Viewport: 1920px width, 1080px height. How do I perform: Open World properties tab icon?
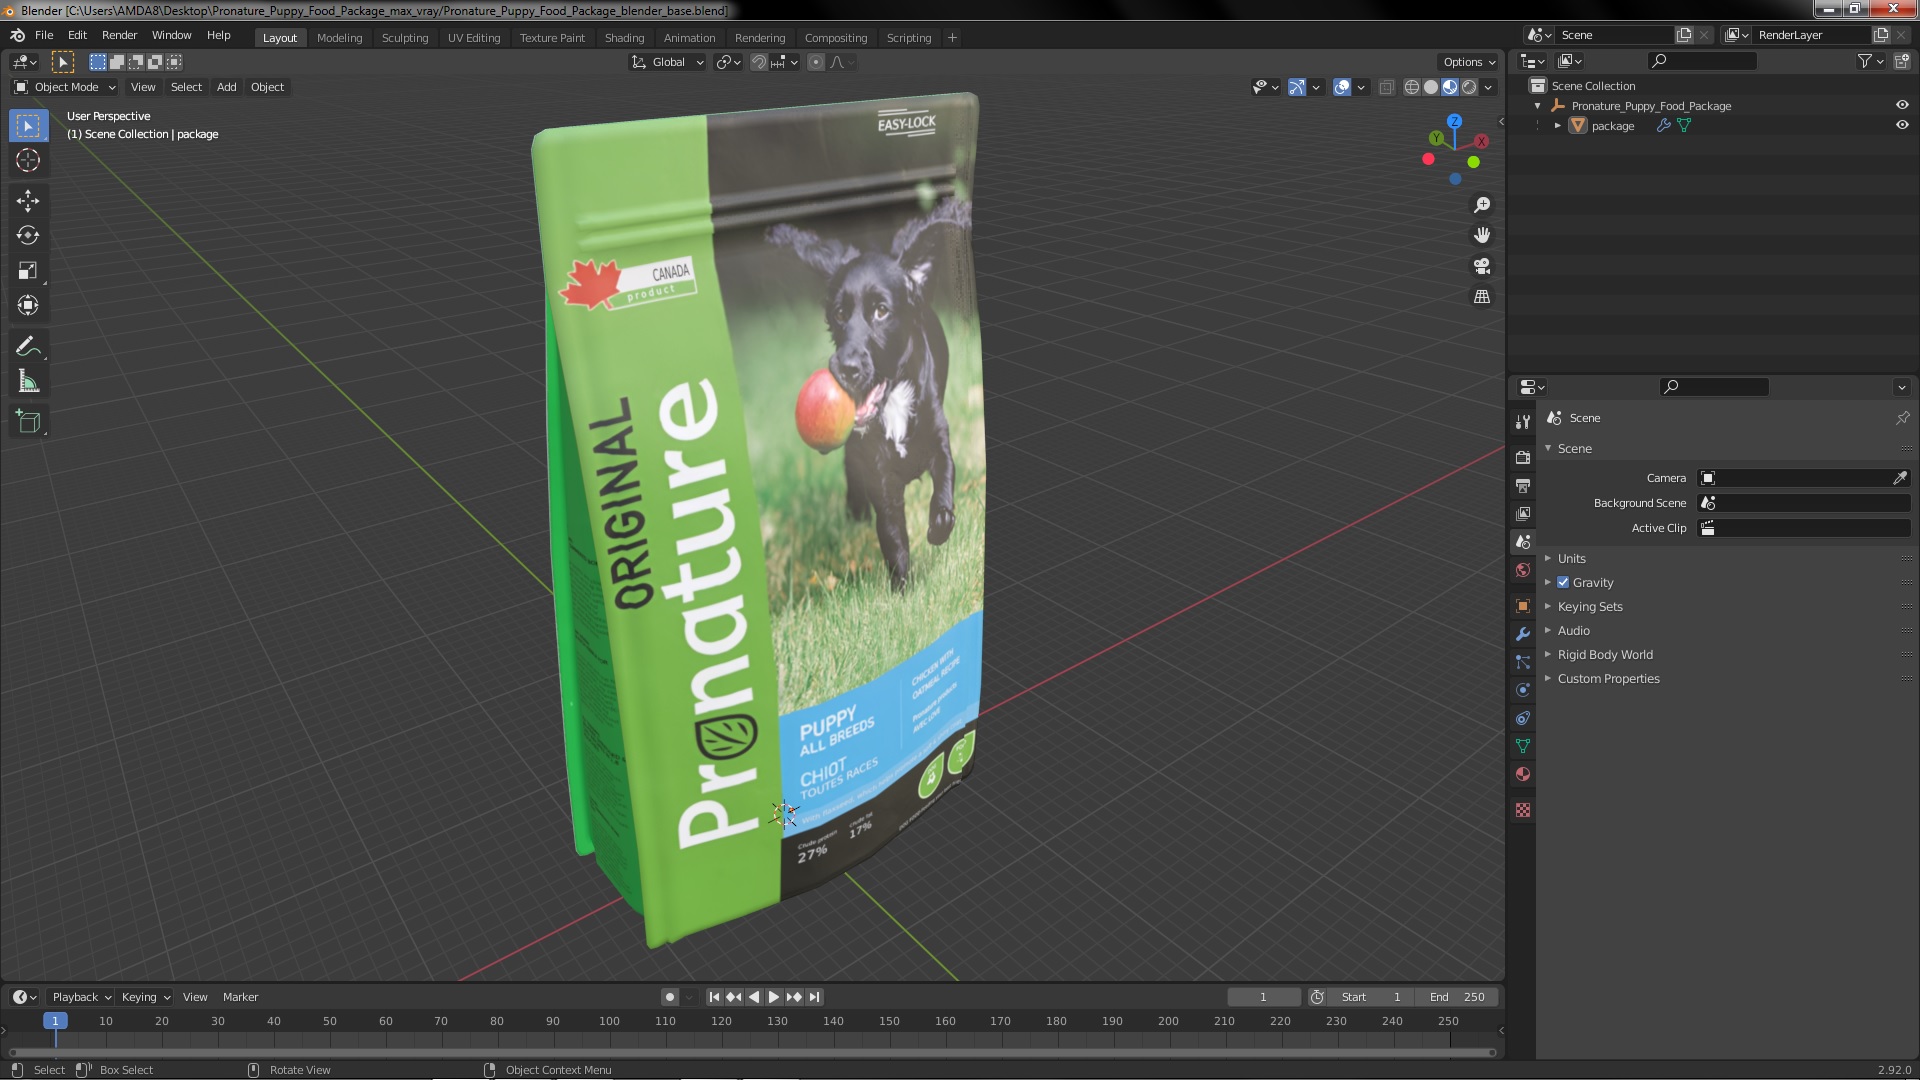click(1523, 570)
